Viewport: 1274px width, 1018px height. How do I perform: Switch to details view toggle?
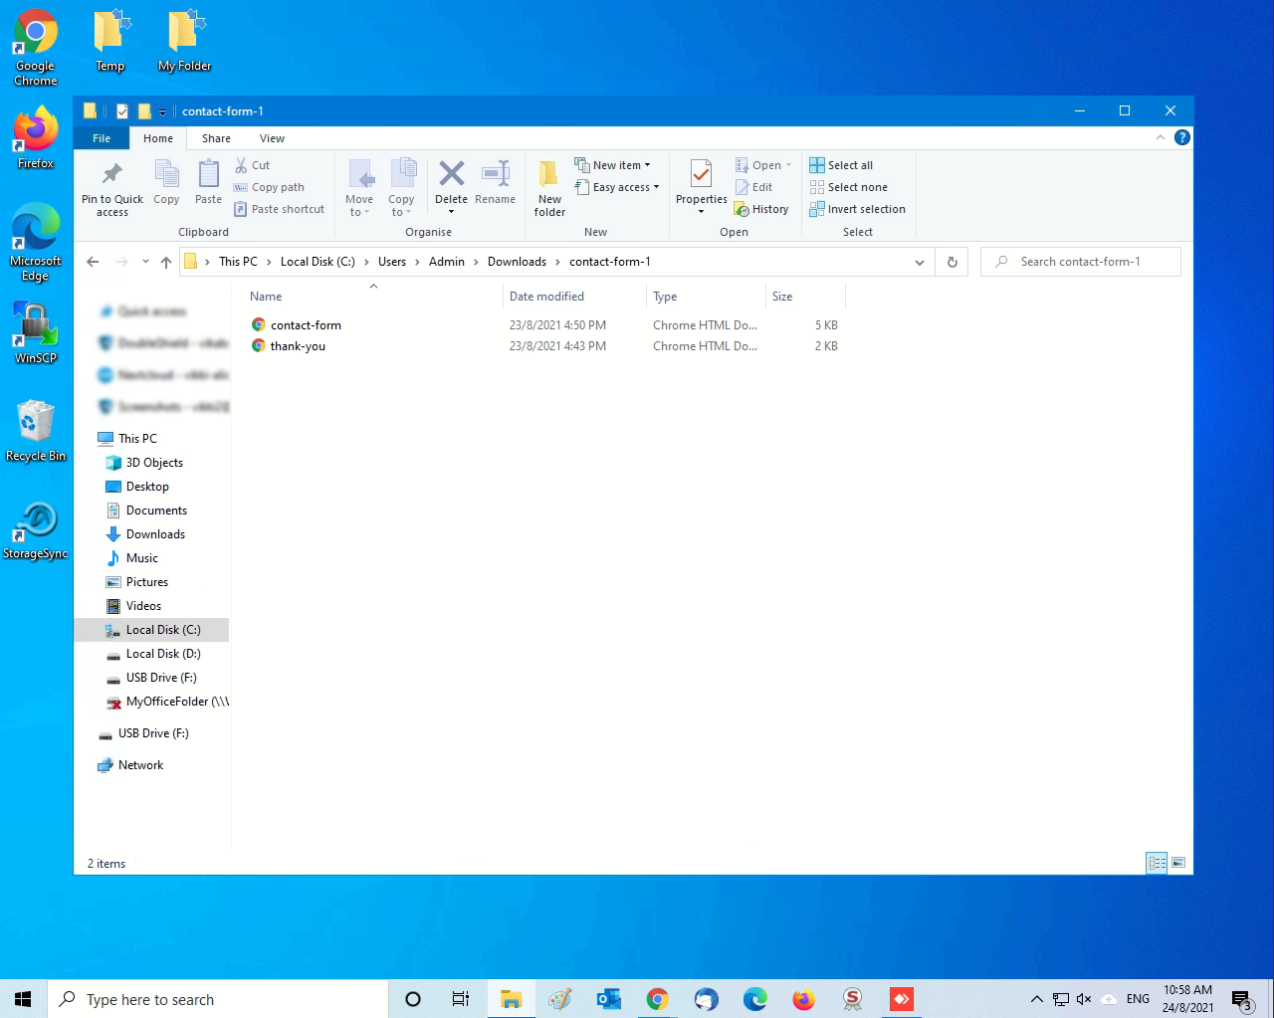coord(1156,863)
